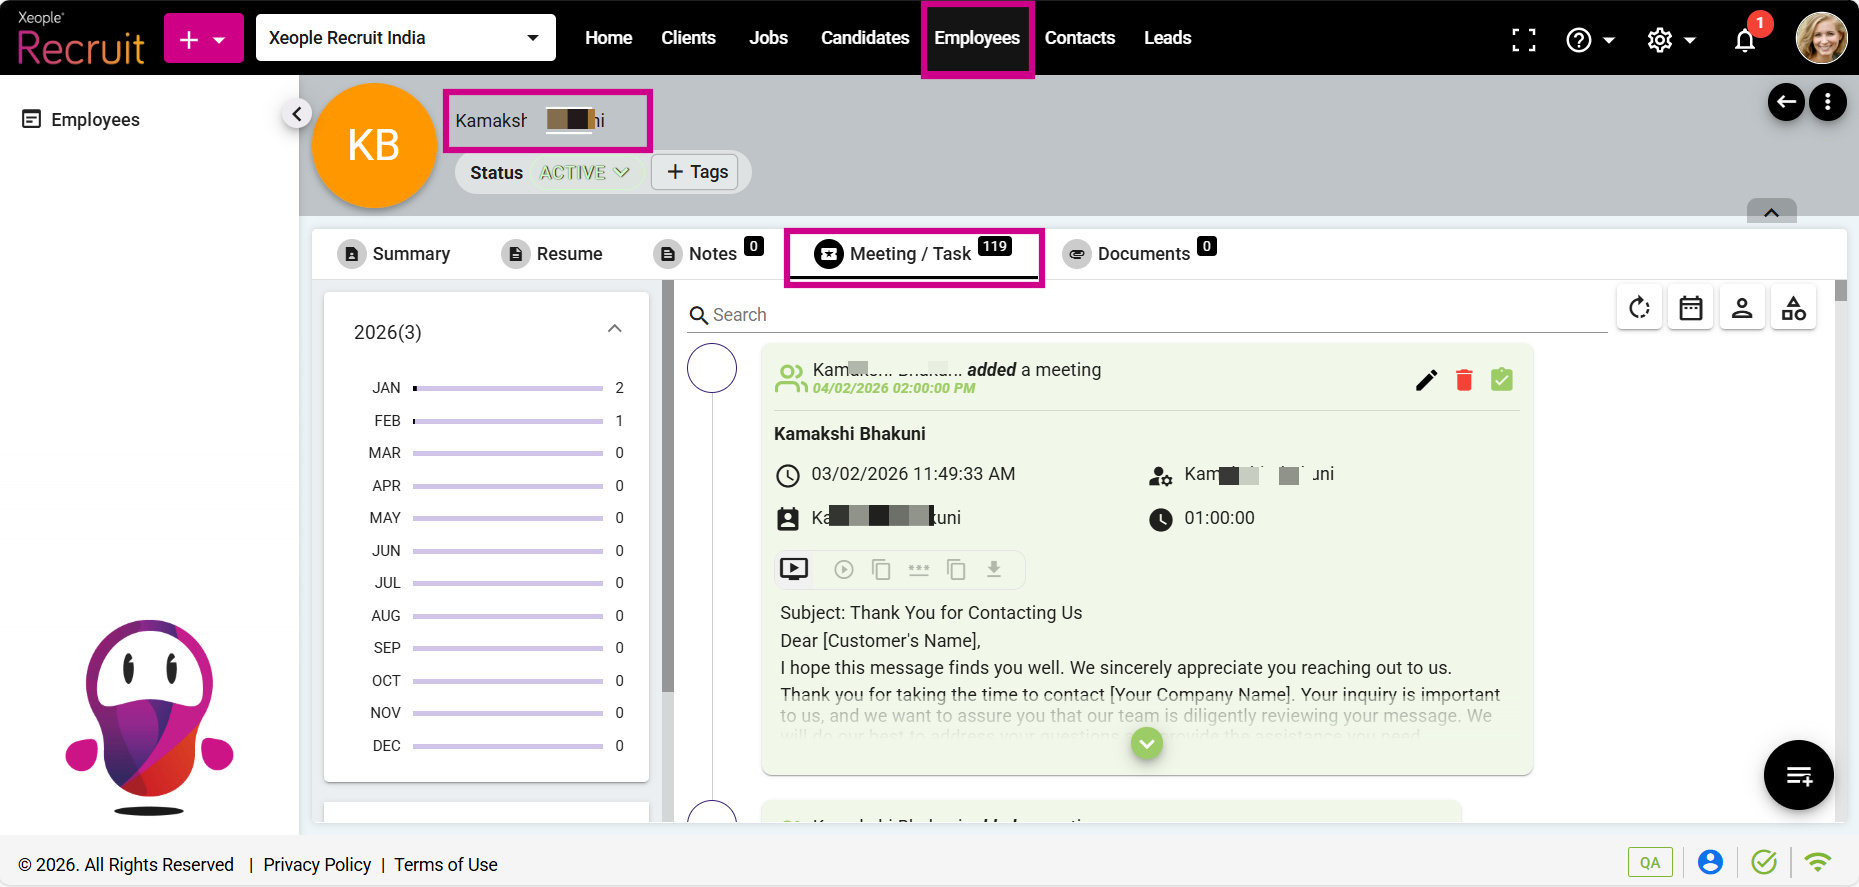Click the JAN activity progress bar

tap(508, 388)
